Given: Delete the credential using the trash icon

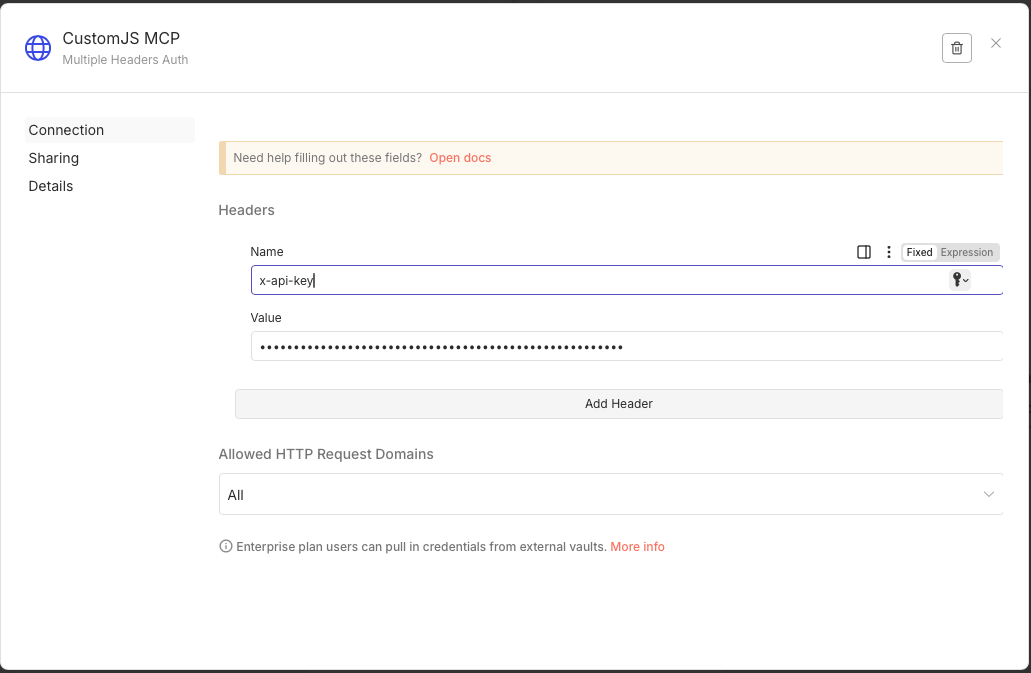Looking at the screenshot, I should click(956, 47).
